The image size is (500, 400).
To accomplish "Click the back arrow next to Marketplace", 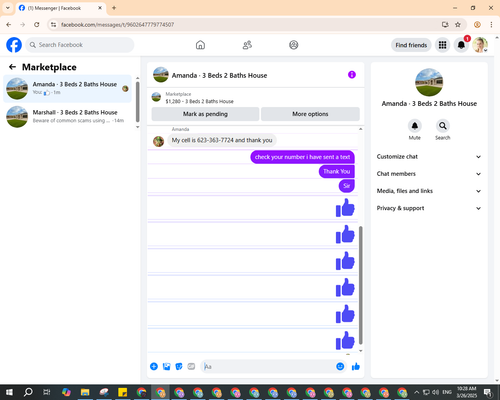I will (12, 67).
